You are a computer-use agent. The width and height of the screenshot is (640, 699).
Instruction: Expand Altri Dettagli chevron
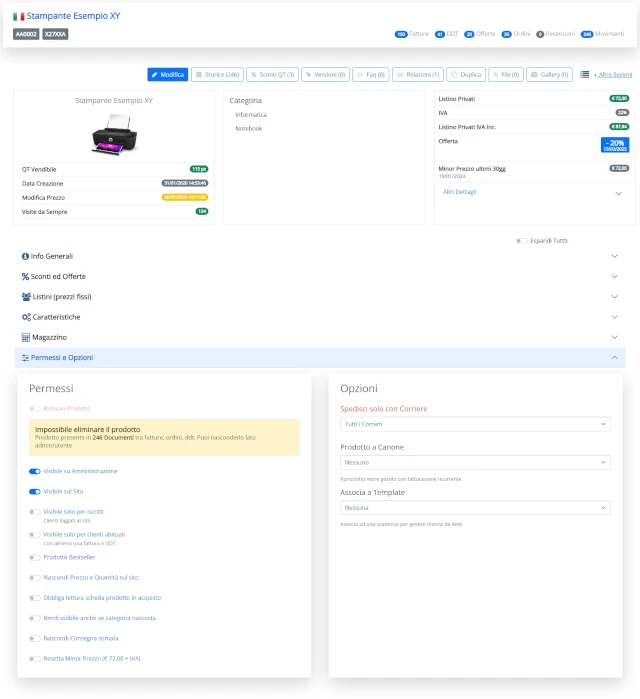(619, 193)
